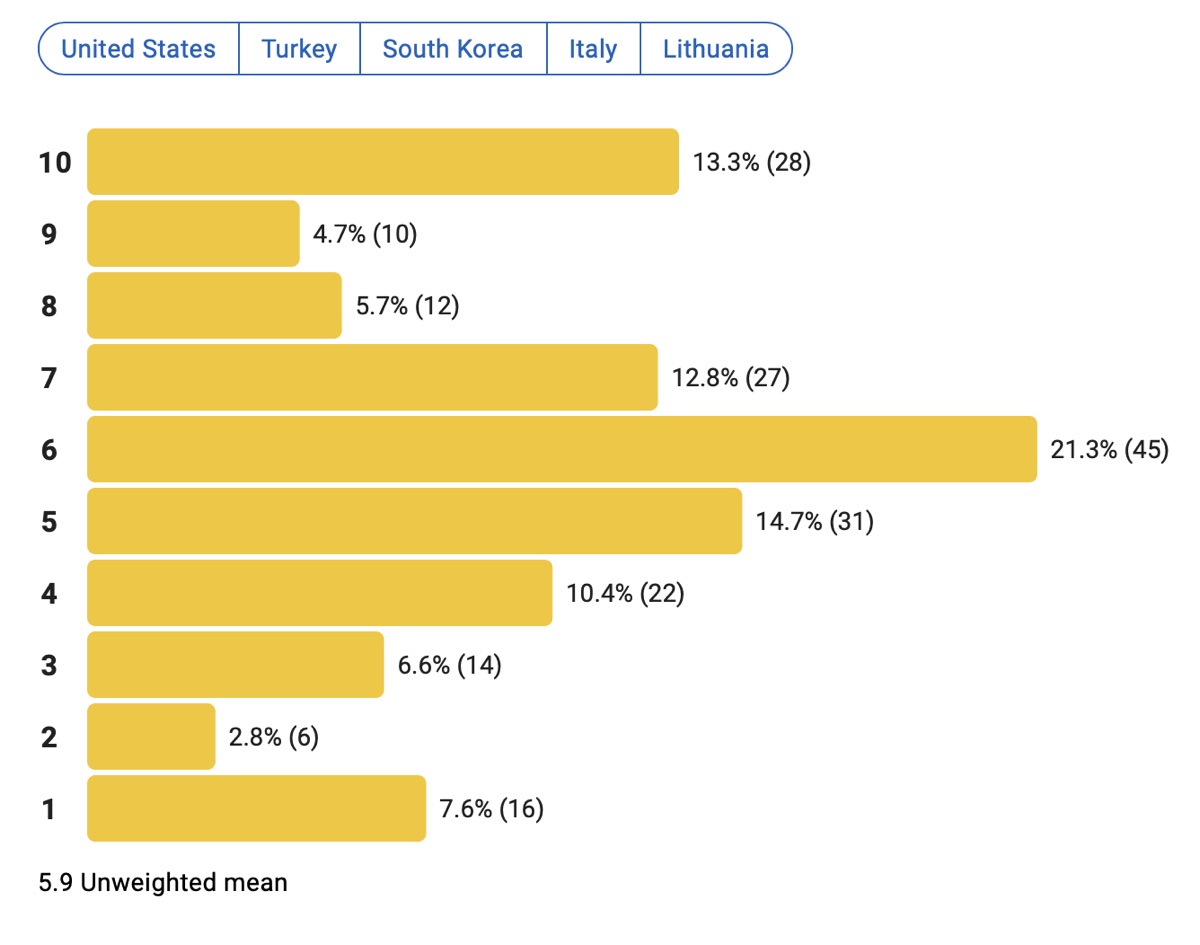Click the 21.3% (45) value label
Image resolution: width=1200 pixels, height=945 pixels.
1109,450
